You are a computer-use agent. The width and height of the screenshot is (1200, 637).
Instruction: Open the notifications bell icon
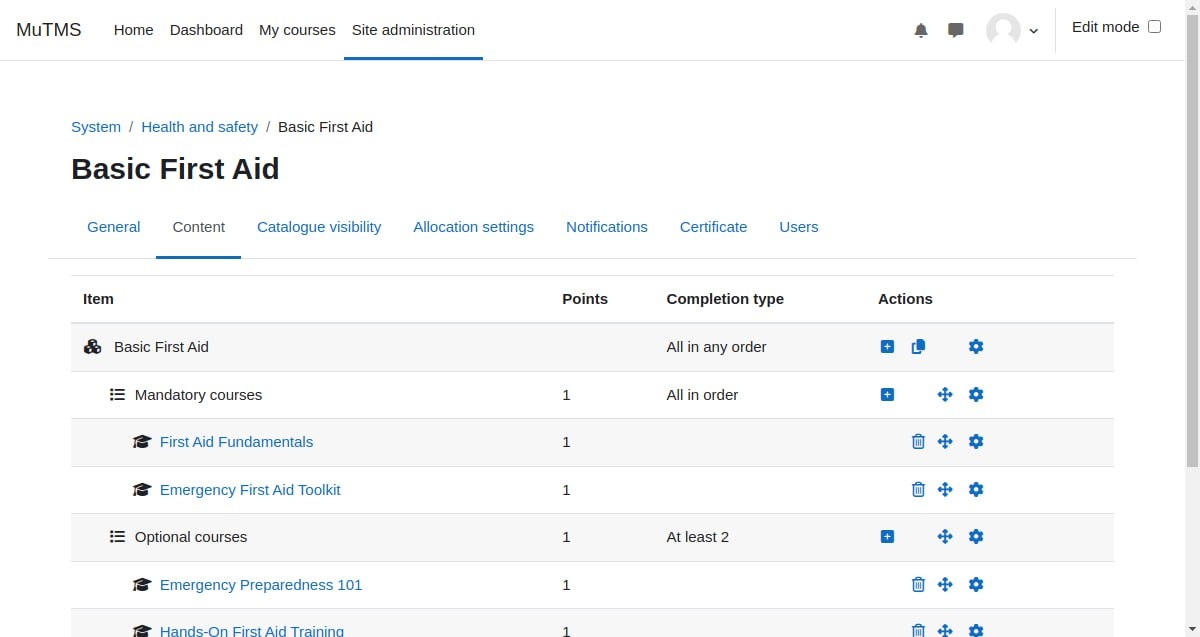pos(921,30)
